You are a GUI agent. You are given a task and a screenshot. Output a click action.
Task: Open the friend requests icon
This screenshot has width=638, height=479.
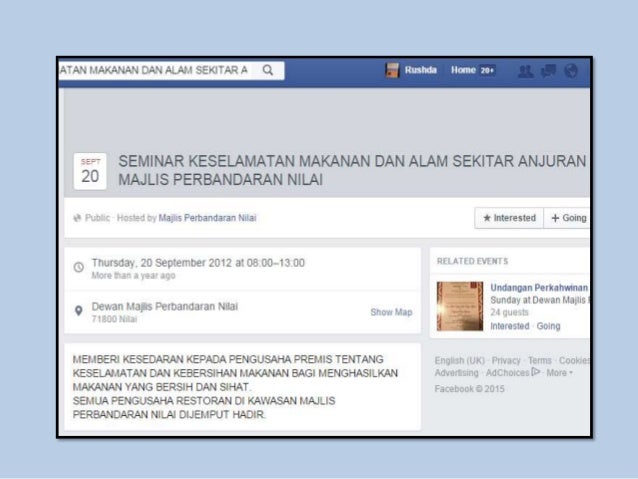525,71
